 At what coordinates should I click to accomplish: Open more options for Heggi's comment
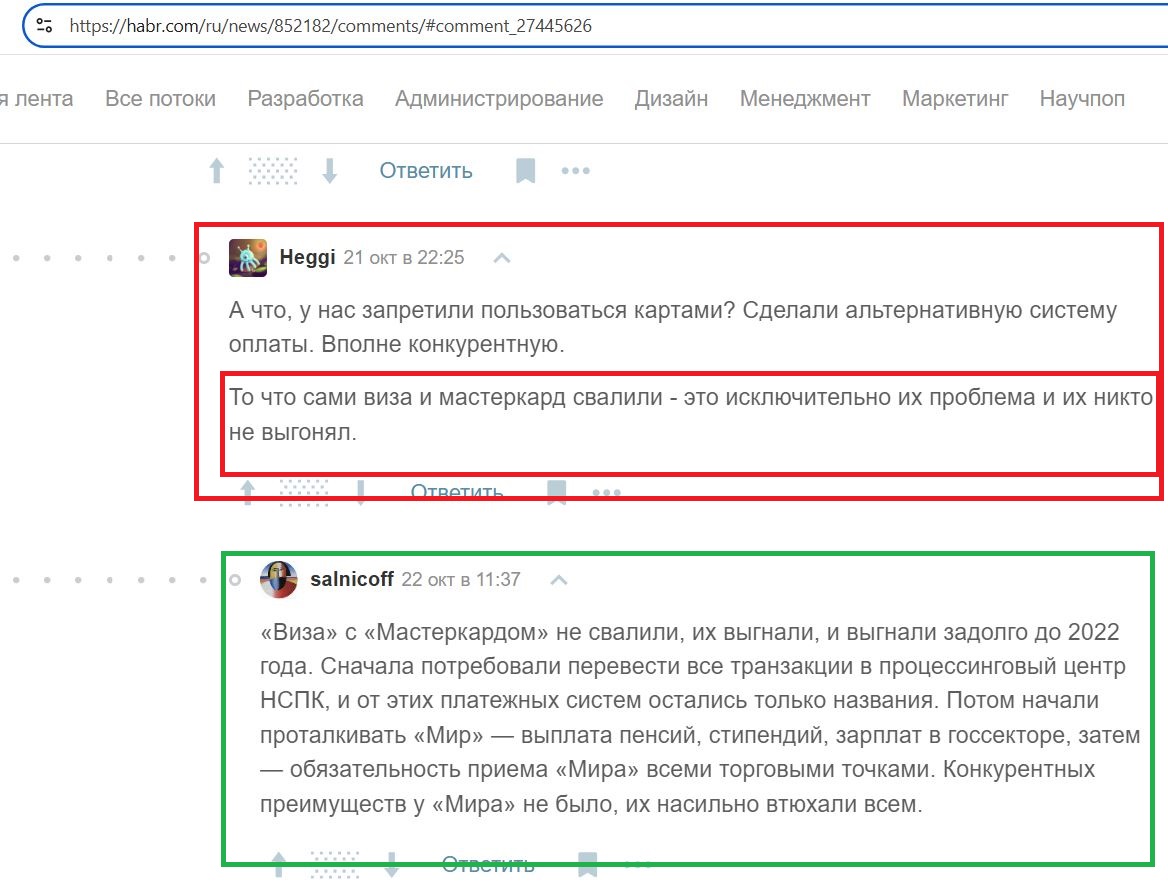click(607, 492)
